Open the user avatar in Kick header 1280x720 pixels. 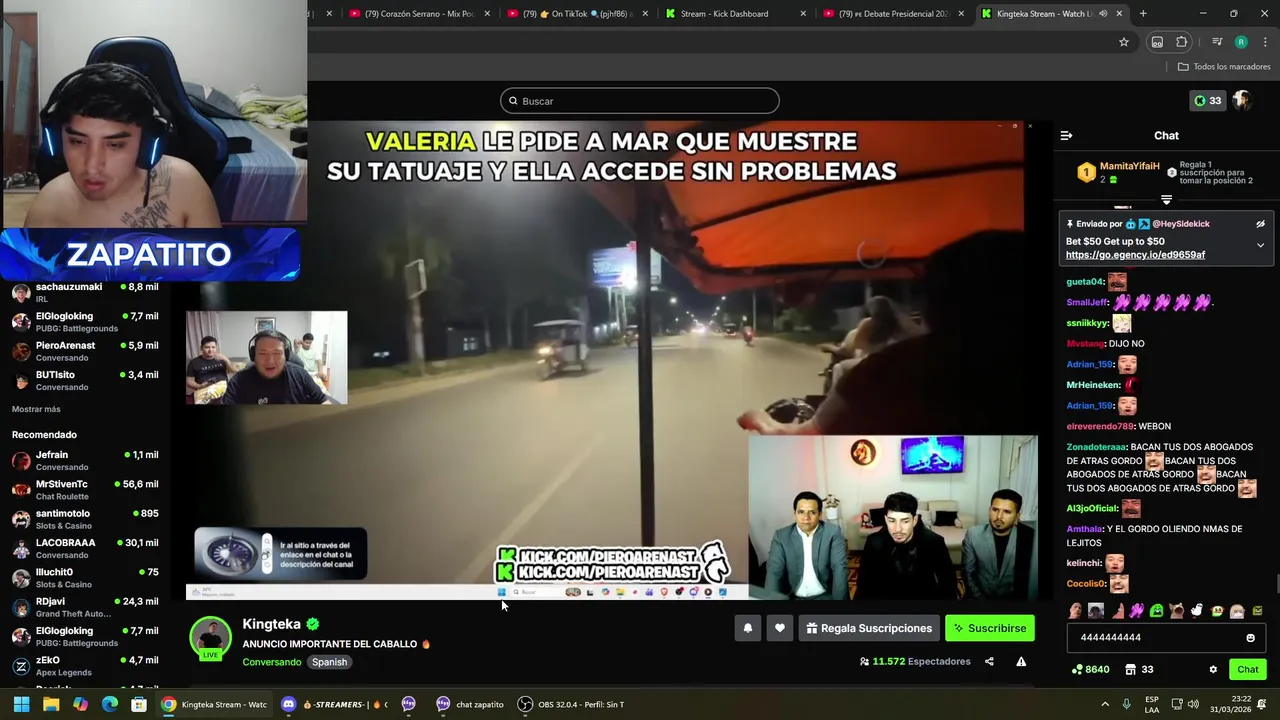click(x=1242, y=100)
